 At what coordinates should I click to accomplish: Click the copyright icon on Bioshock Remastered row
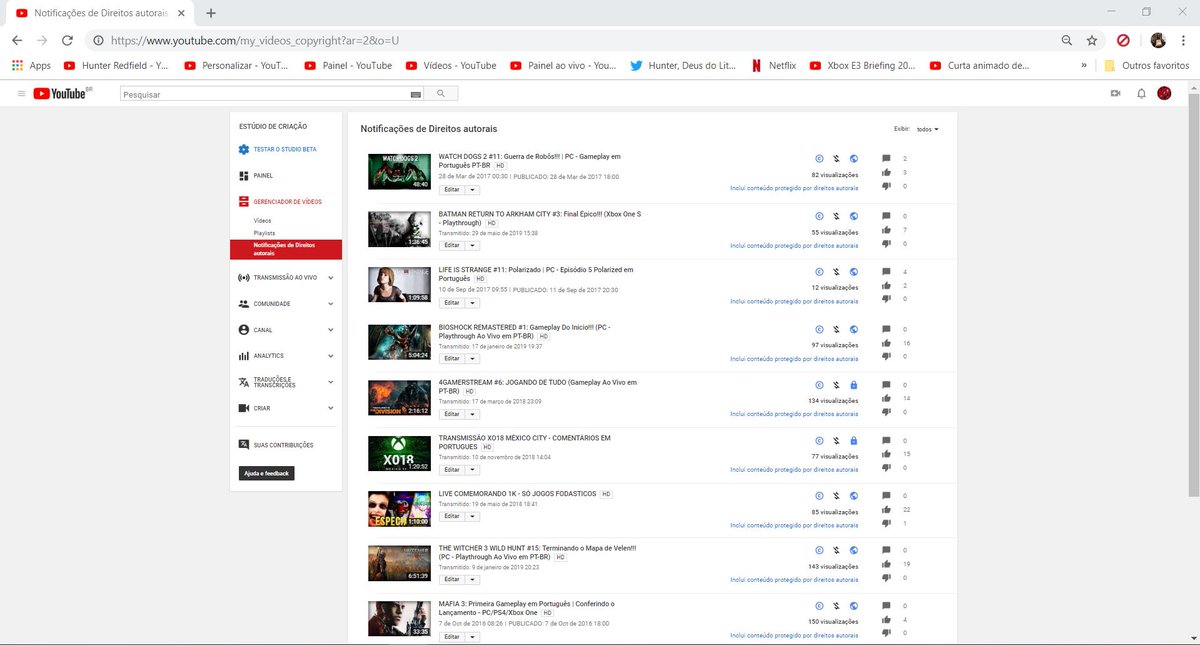tap(819, 329)
